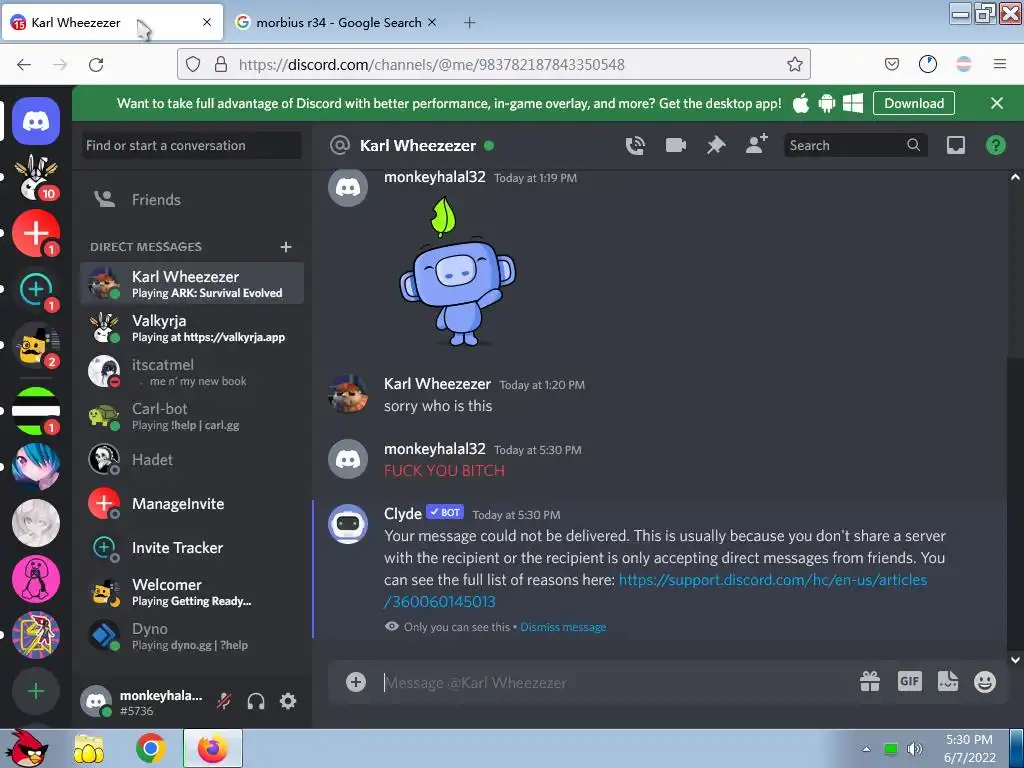
Task: Attach a file using the plus circle
Action: click(x=355, y=682)
